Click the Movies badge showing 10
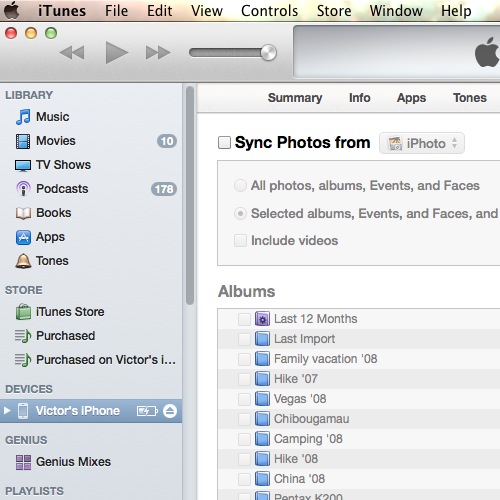Viewport: 500px width, 500px height. pos(167,141)
